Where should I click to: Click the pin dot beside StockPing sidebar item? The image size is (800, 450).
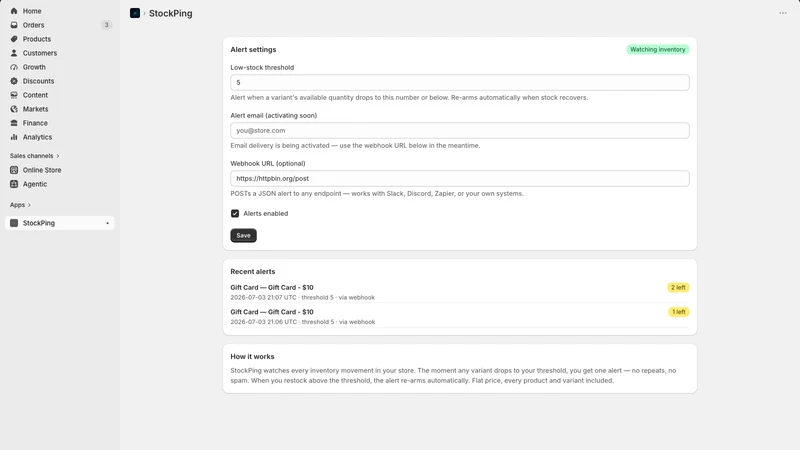(107, 223)
